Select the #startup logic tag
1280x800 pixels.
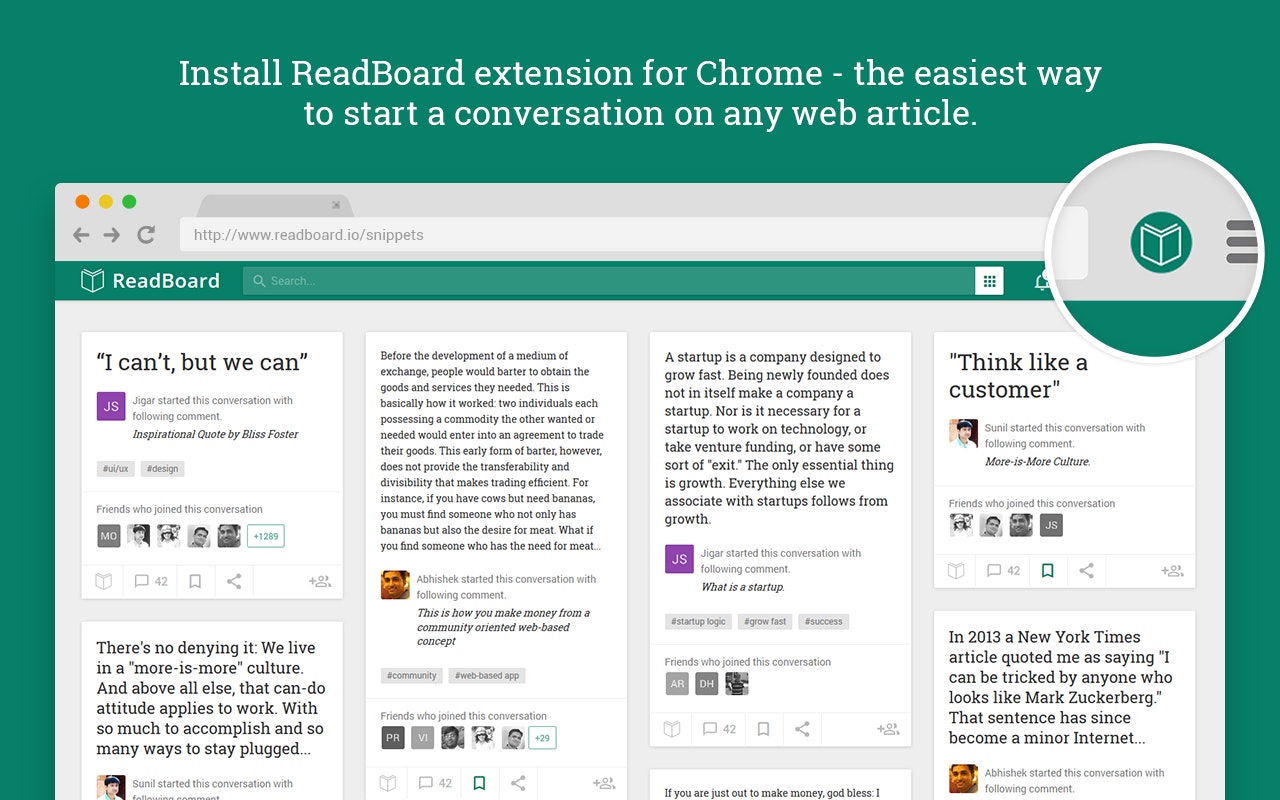click(x=699, y=622)
